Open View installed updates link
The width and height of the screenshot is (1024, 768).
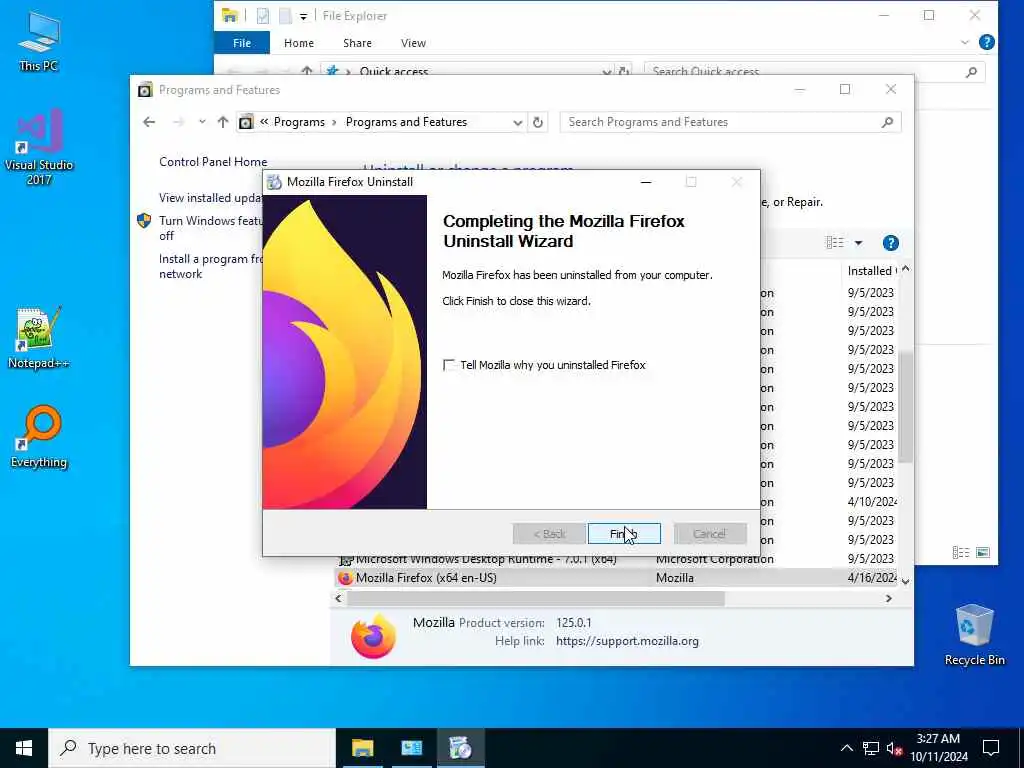coord(210,198)
